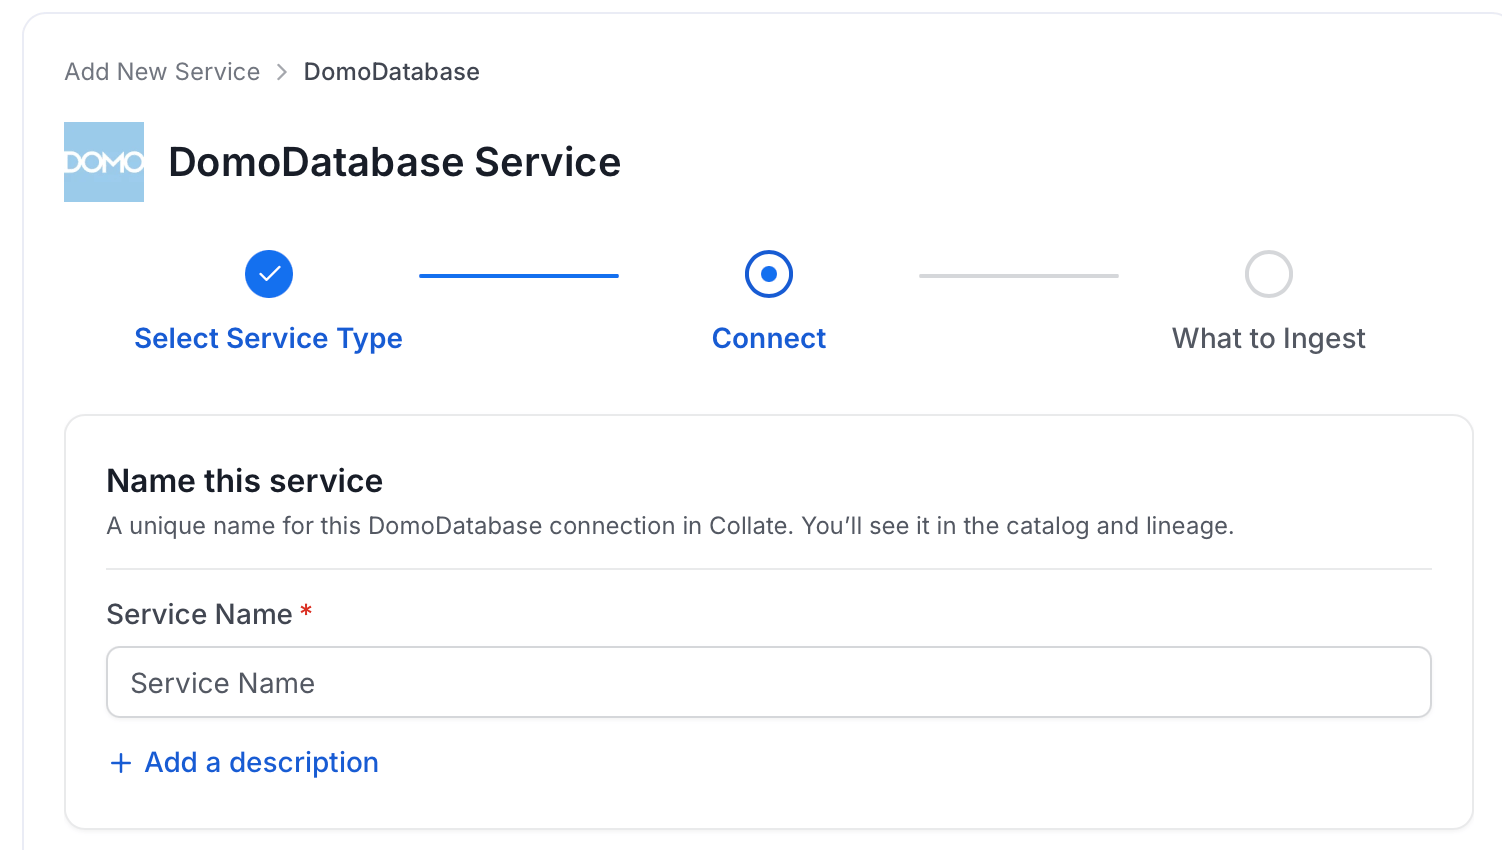The width and height of the screenshot is (1502, 850).
Task: Click the empty What to Ingest circle
Action: tap(1269, 274)
